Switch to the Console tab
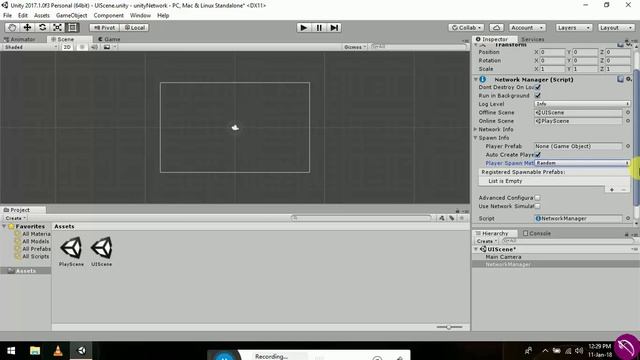 537,233
